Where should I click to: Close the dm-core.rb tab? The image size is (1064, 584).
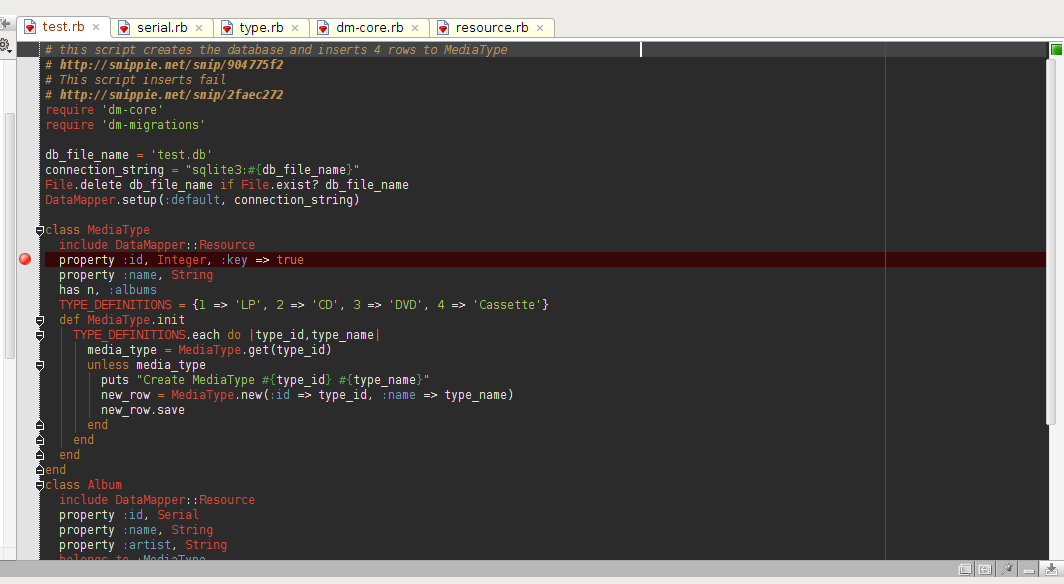415,28
